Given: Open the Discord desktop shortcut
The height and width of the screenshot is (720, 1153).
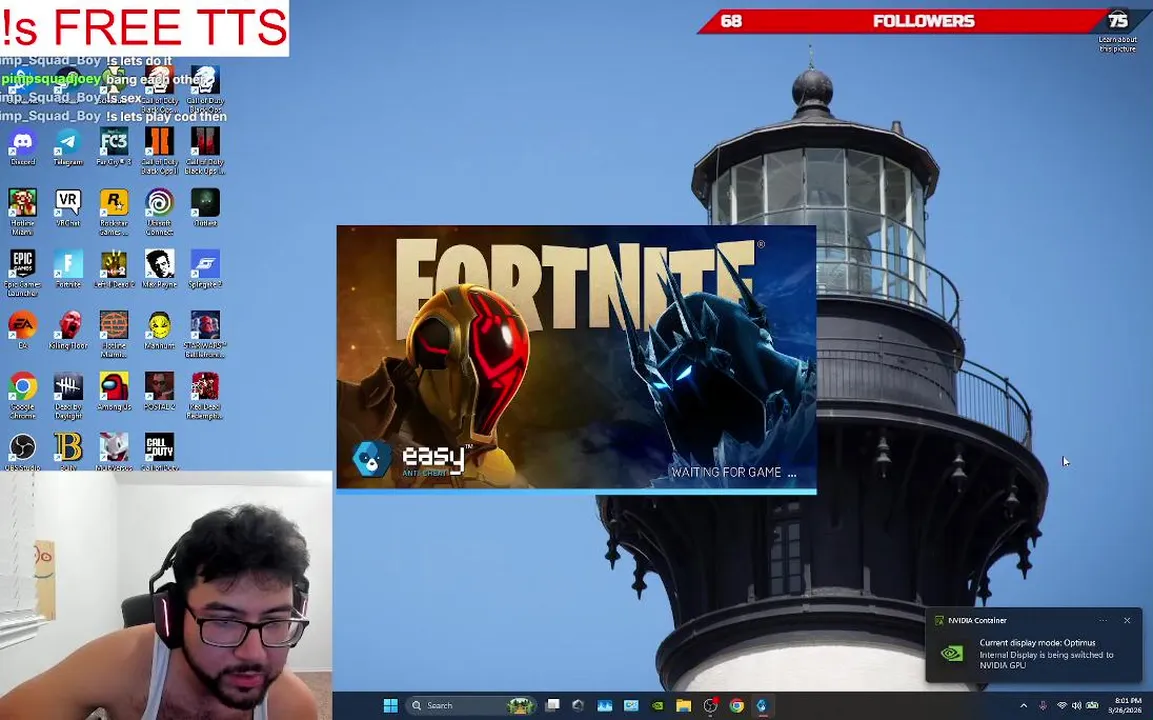Looking at the screenshot, I should [23, 146].
